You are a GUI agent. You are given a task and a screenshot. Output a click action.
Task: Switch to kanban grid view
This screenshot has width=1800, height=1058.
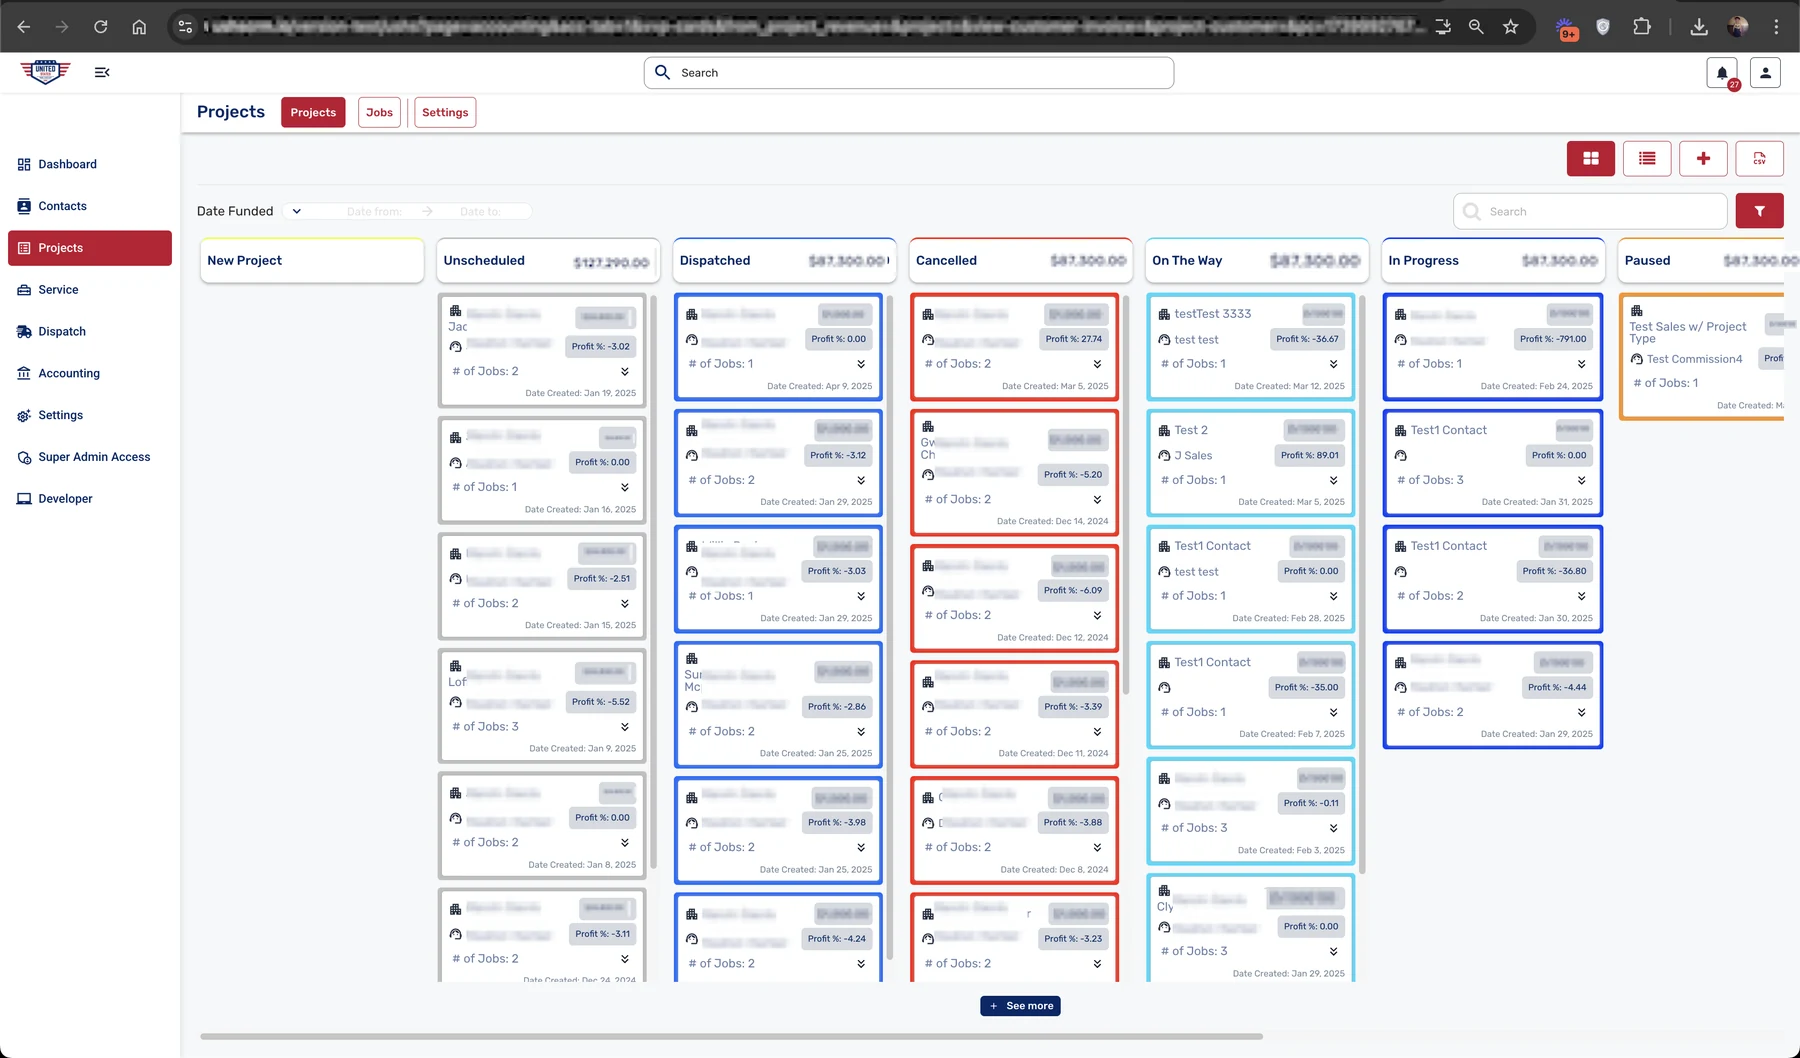[1590, 158]
